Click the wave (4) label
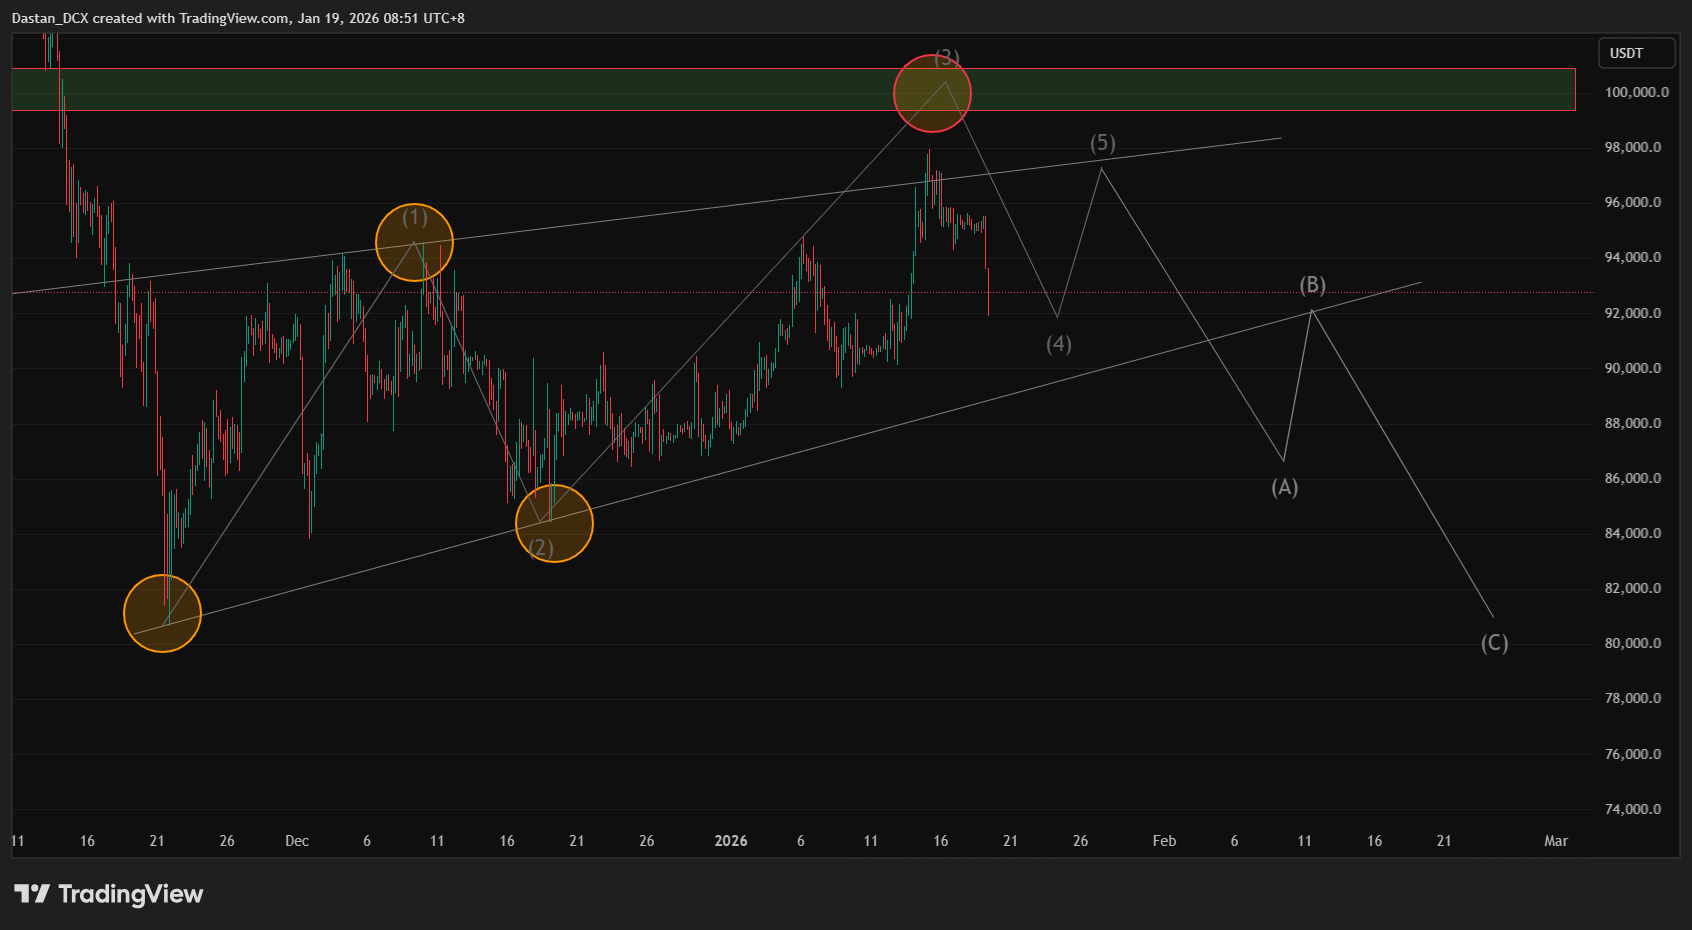The height and width of the screenshot is (930, 1692). pos(1058,344)
